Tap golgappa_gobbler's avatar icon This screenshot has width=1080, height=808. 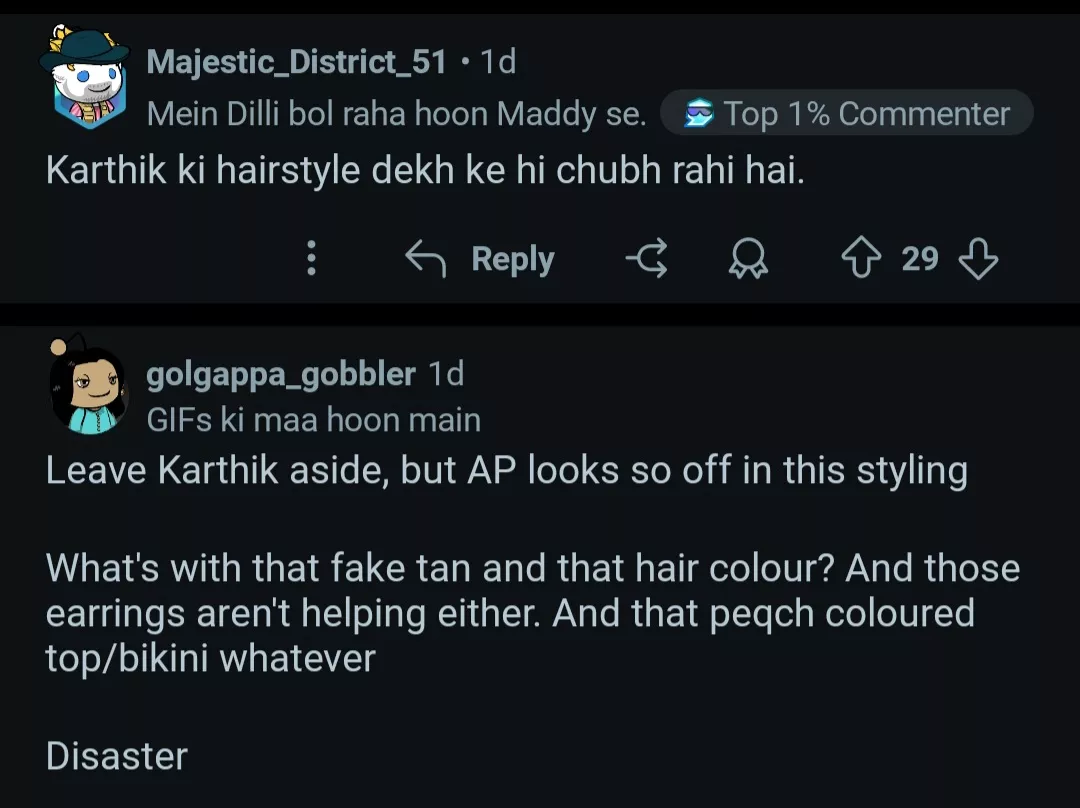click(x=88, y=388)
